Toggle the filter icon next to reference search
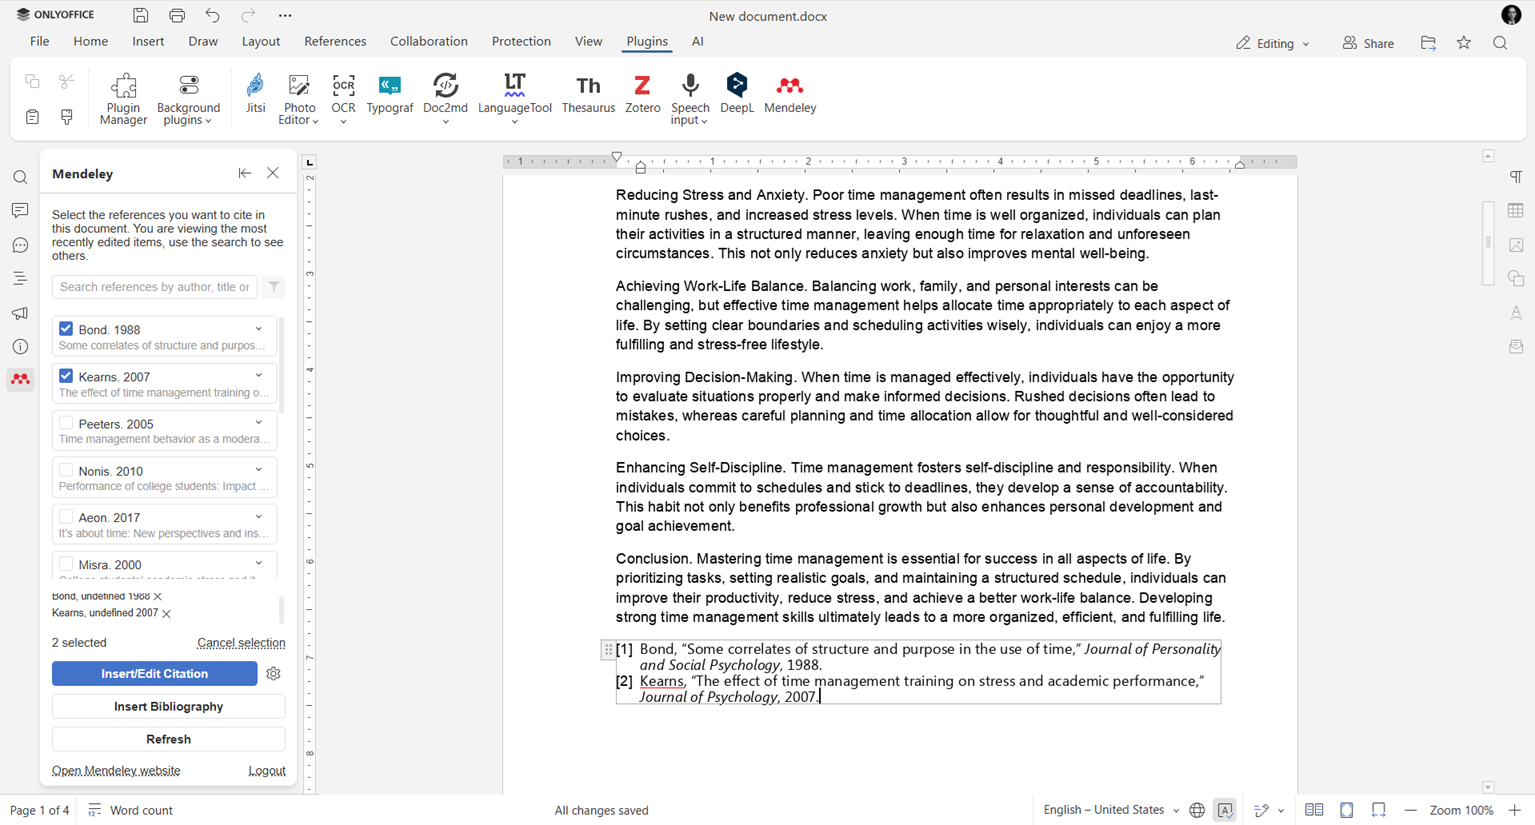 (273, 287)
